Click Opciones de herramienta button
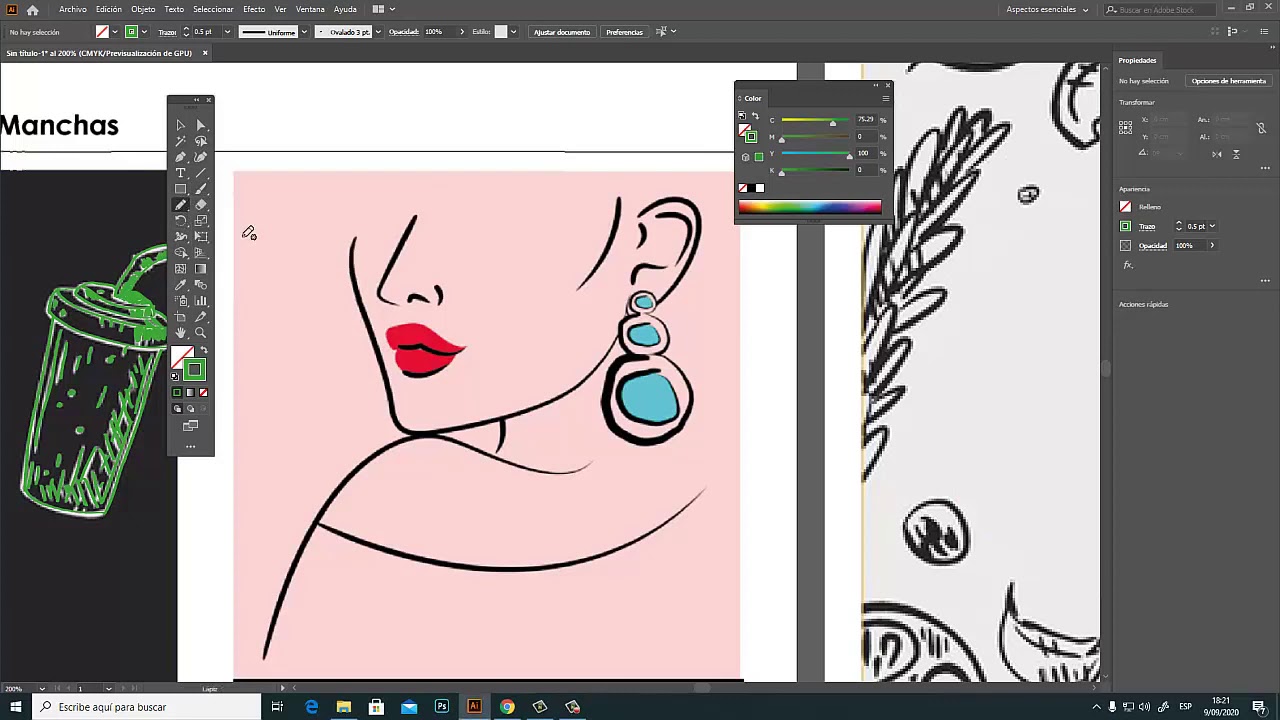This screenshot has width=1280, height=720. [1228, 81]
